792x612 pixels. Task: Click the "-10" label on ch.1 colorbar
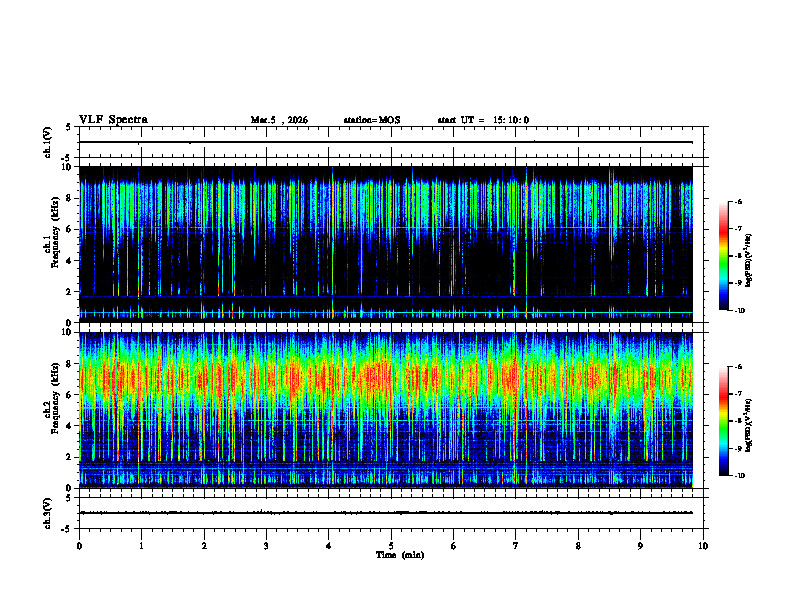click(740, 310)
